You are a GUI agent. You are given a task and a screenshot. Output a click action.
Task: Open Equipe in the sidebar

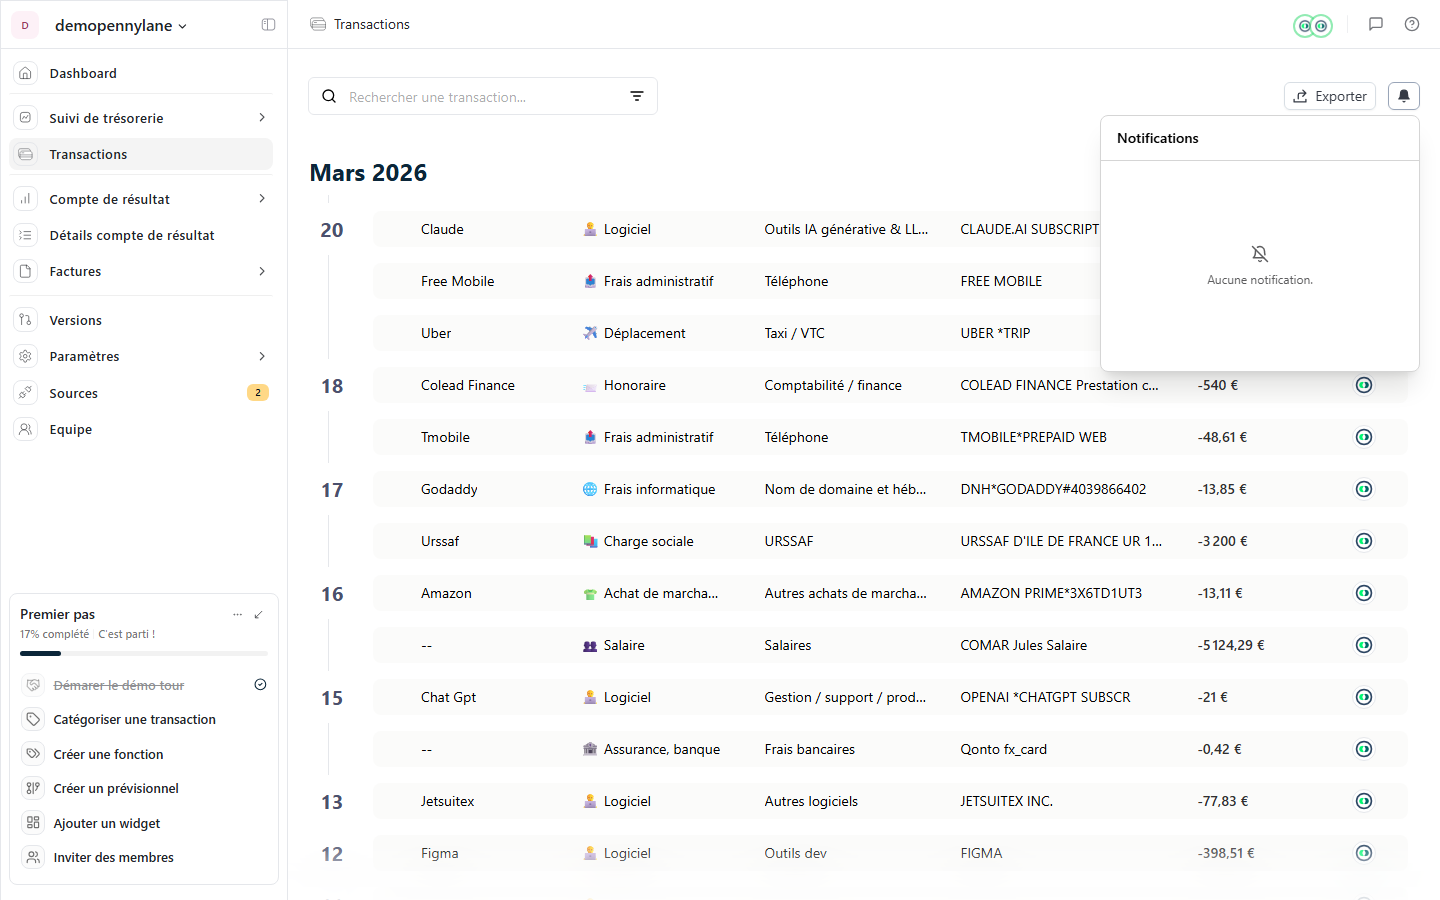coord(141,429)
